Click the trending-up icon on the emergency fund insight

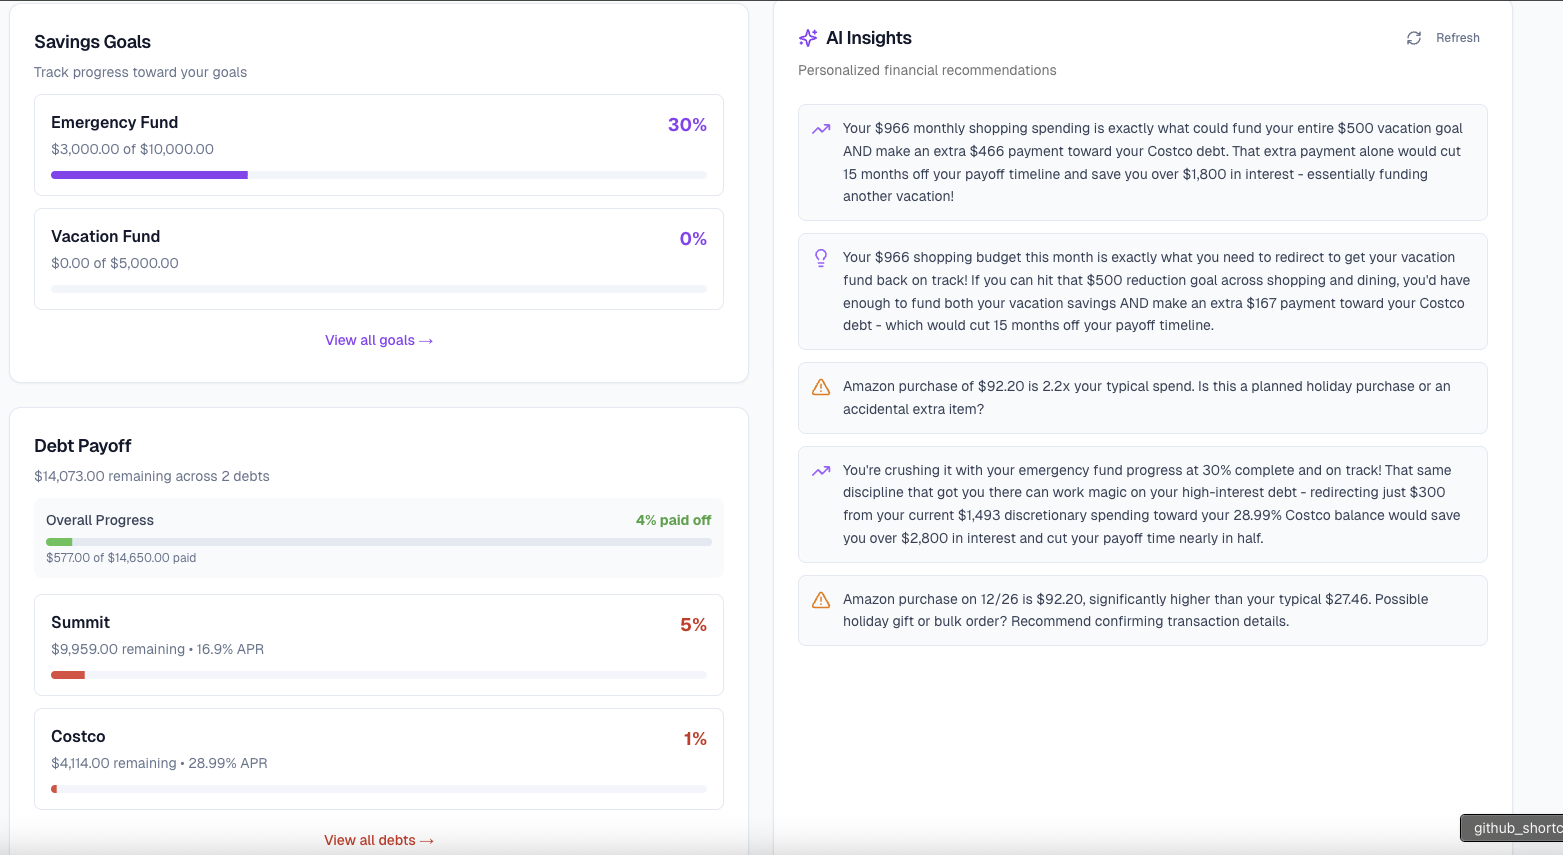820,470
